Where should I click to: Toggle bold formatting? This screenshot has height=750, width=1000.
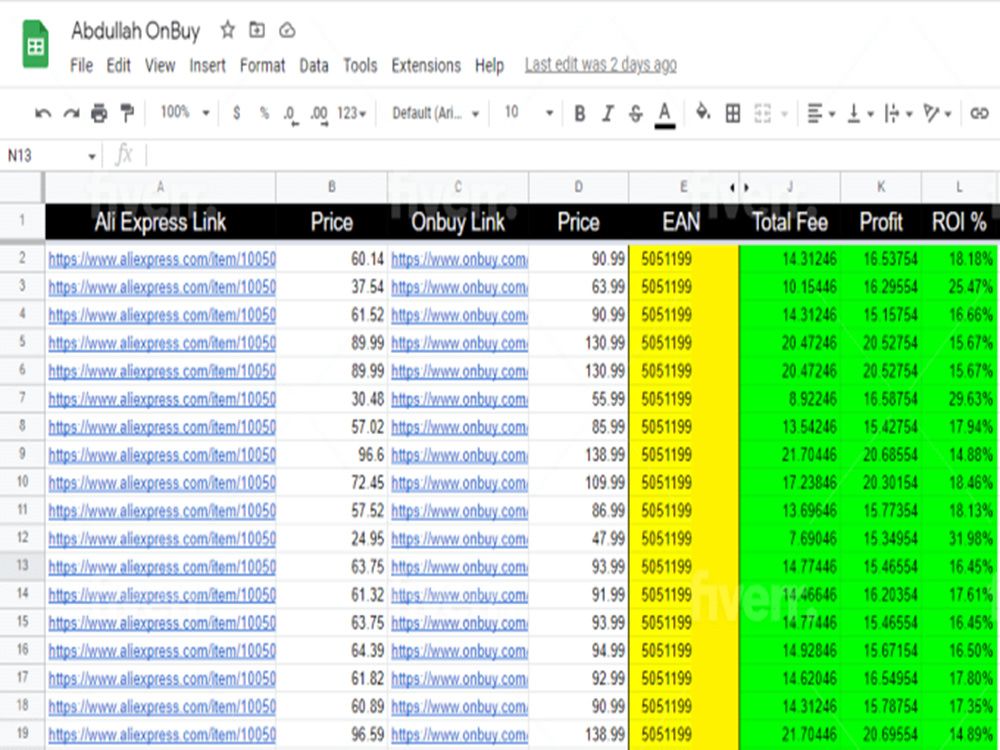pyautogui.click(x=580, y=114)
